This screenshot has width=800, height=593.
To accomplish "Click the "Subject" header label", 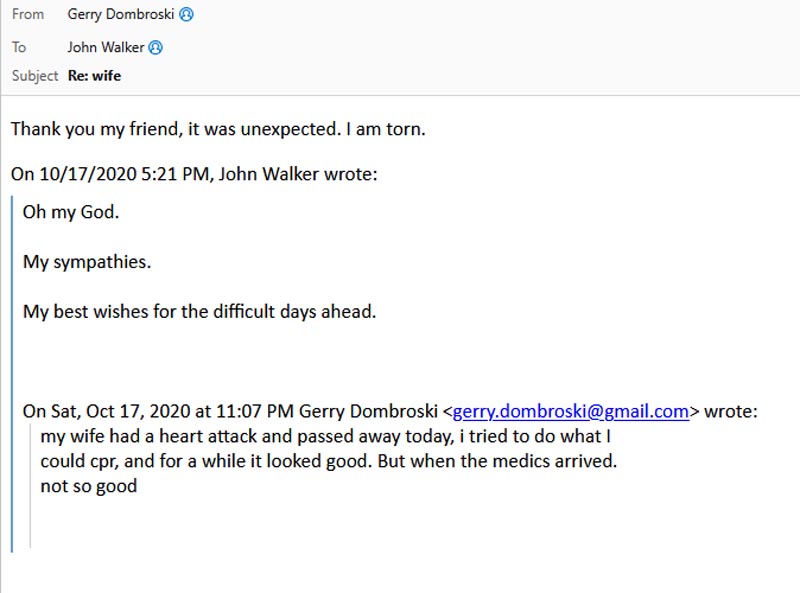I will (36, 75).
